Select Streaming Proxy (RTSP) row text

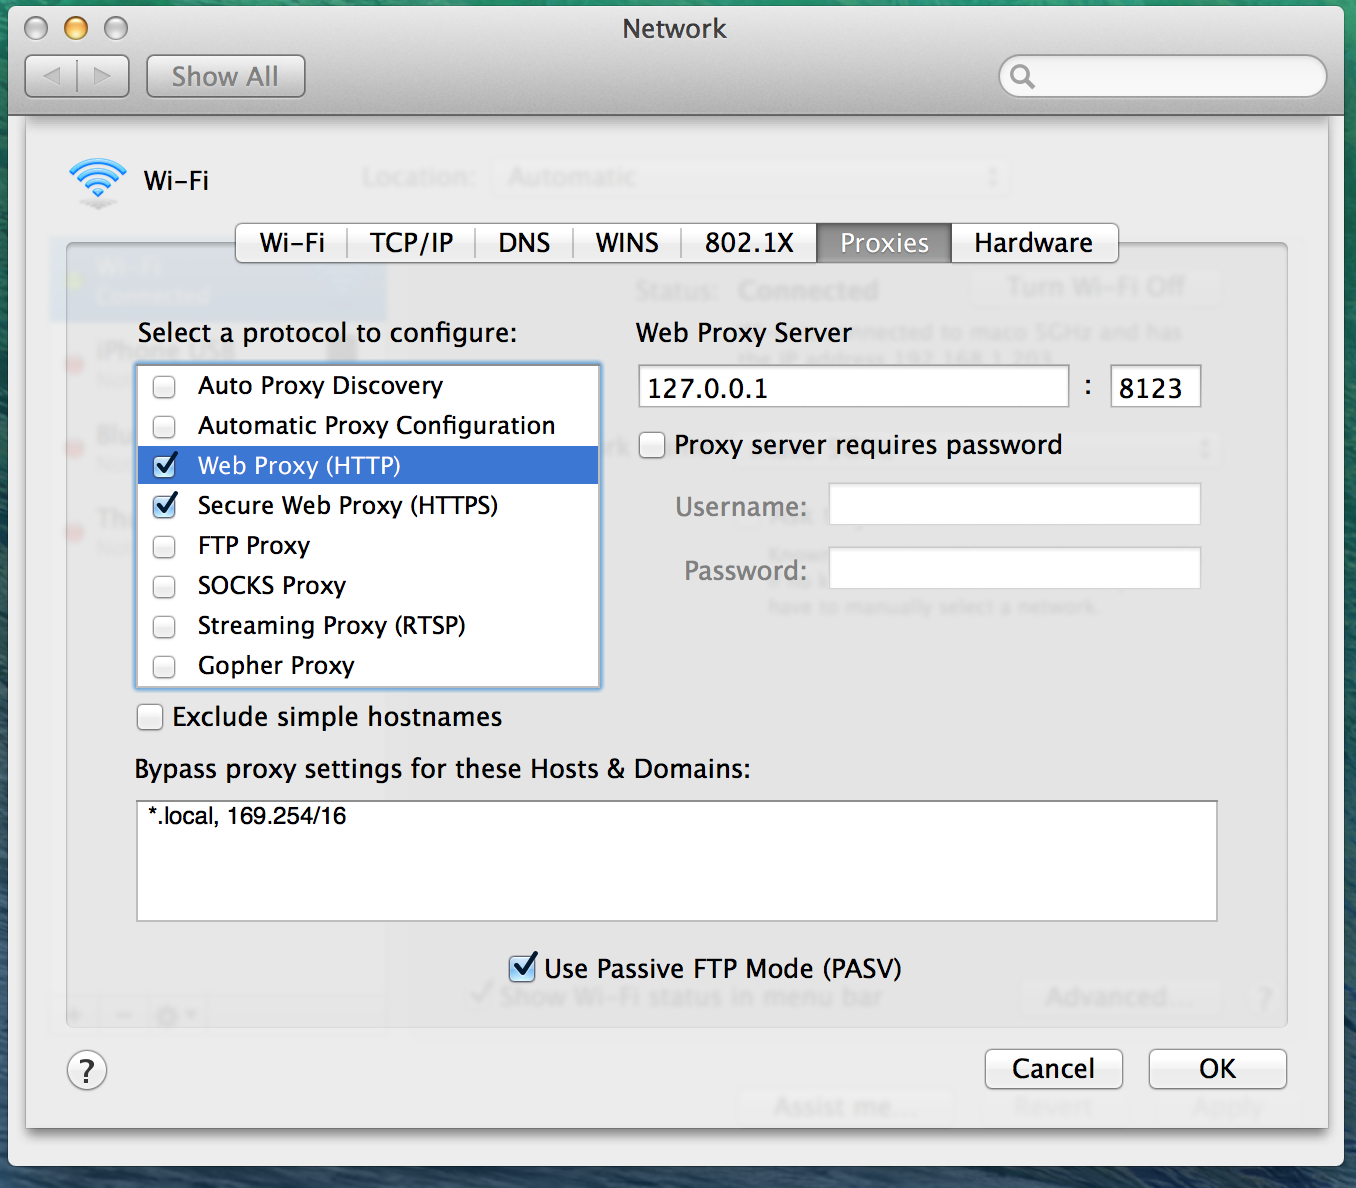[332, 626]
